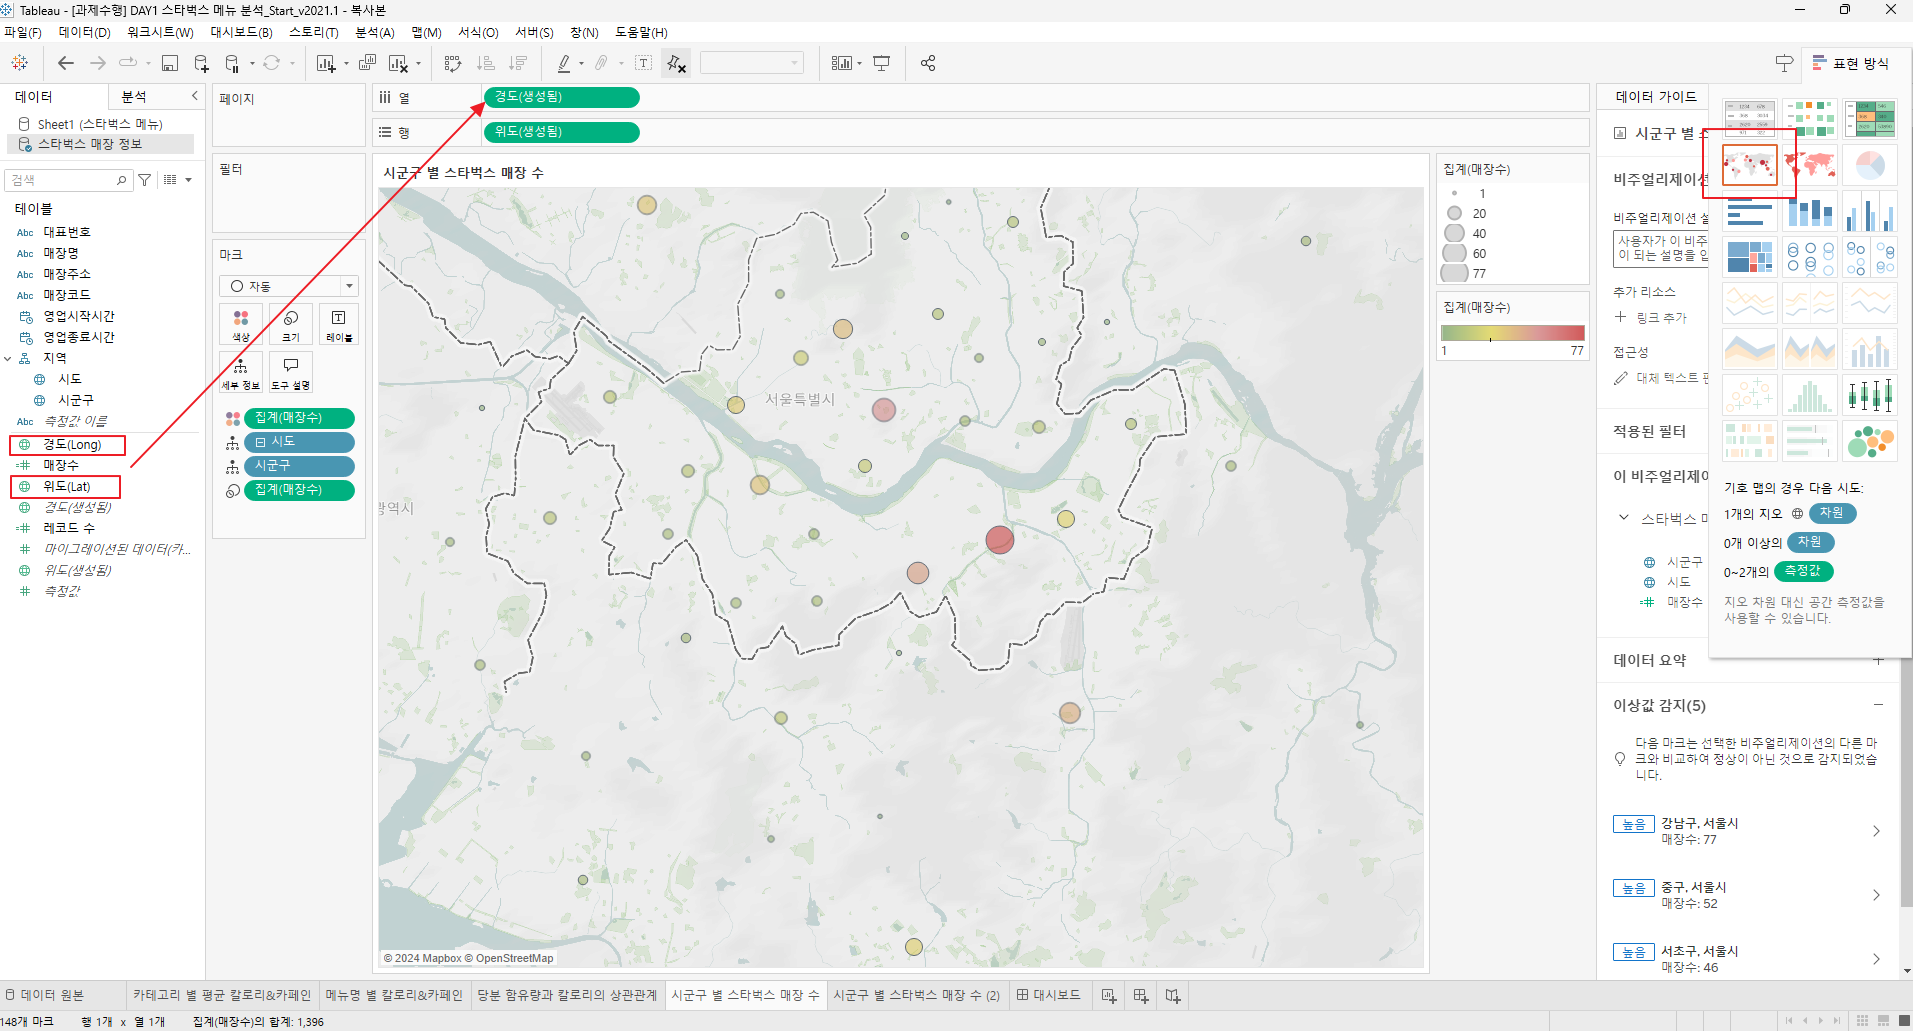Viewport: 1913px width, 1031px height.
Task: Click the Tableau start page logo icon
Action: pyautogui.click(x=20, y=63)
